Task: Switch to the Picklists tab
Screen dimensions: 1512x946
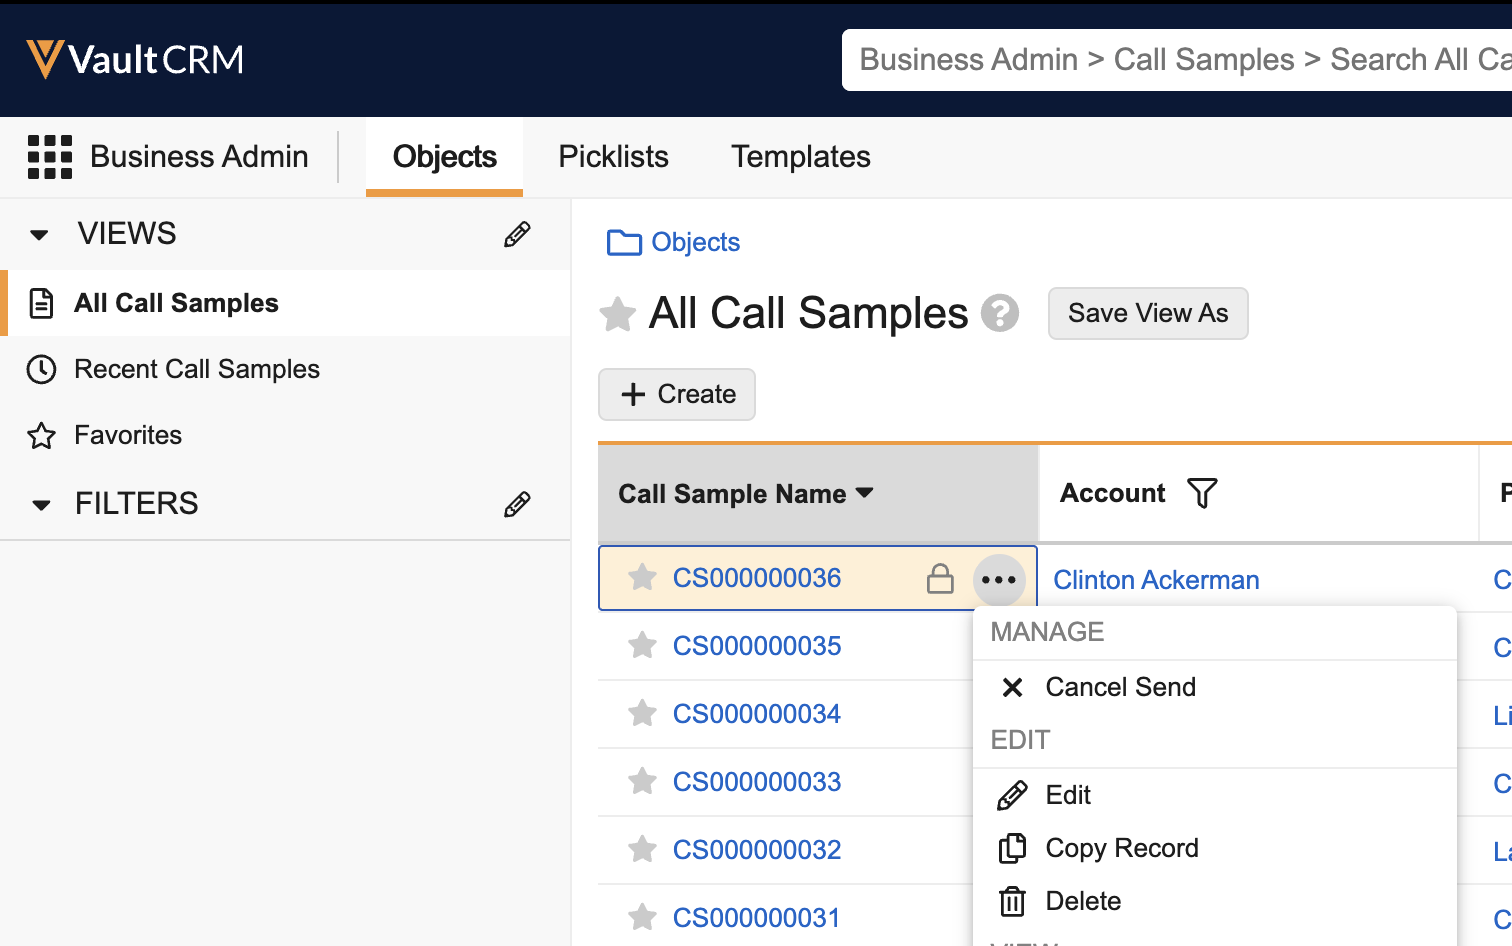Action: coord(613,157)
